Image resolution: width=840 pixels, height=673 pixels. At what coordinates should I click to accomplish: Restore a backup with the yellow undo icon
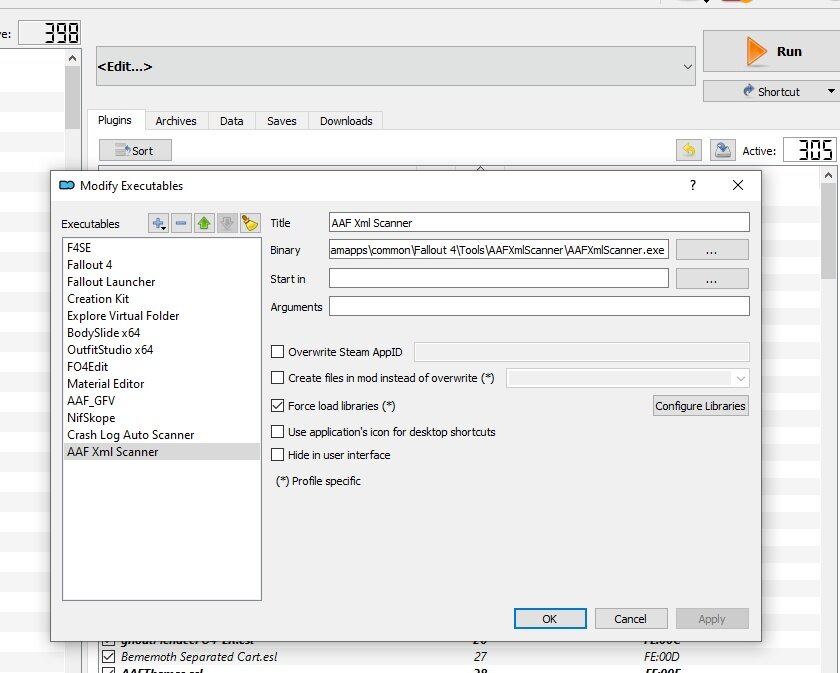pos(688,149)
